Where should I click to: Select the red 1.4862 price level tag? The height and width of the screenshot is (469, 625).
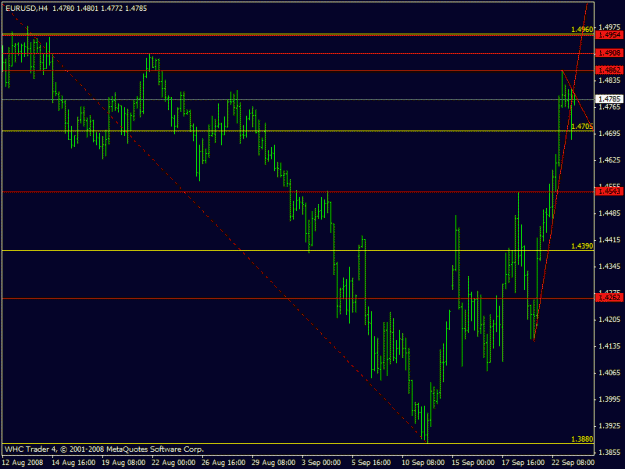609,71
